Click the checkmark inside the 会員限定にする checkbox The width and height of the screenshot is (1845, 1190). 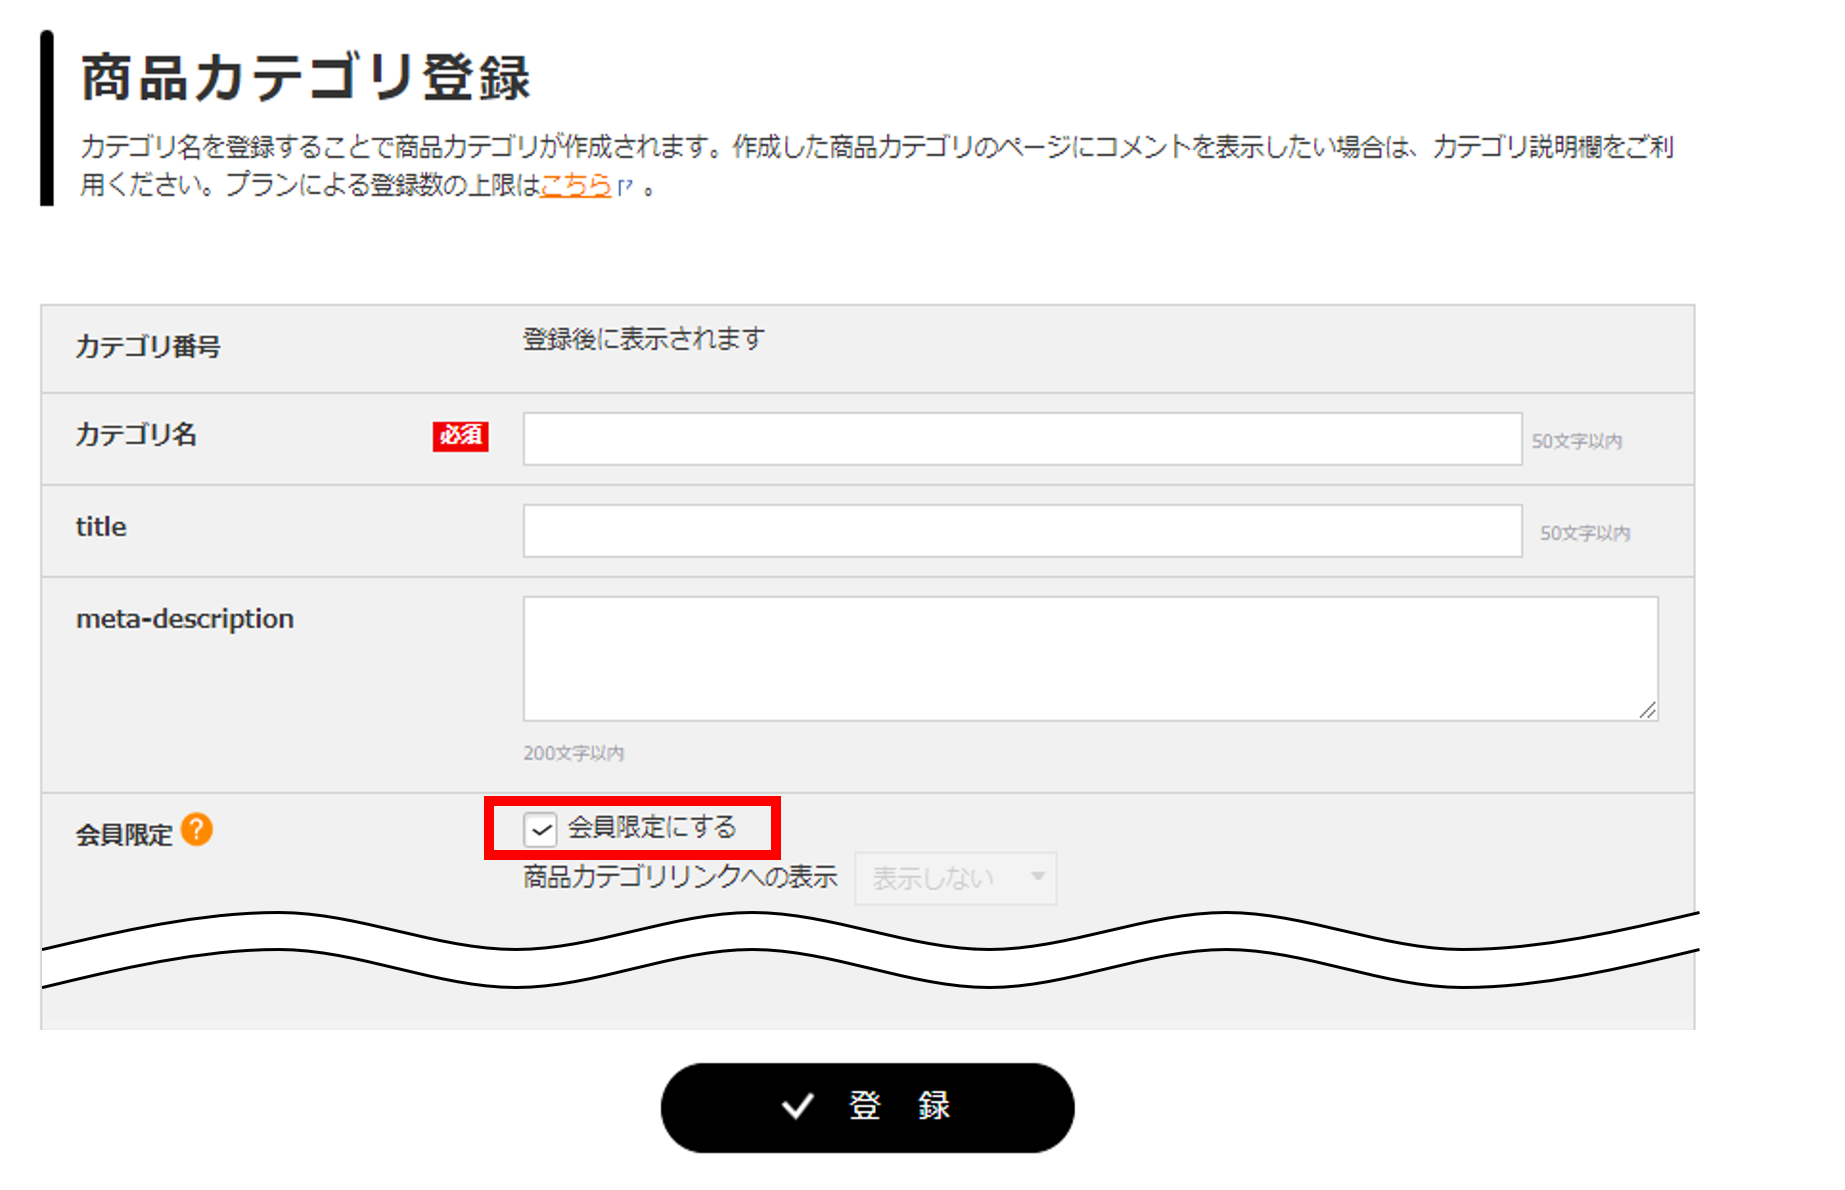(539, 828)
